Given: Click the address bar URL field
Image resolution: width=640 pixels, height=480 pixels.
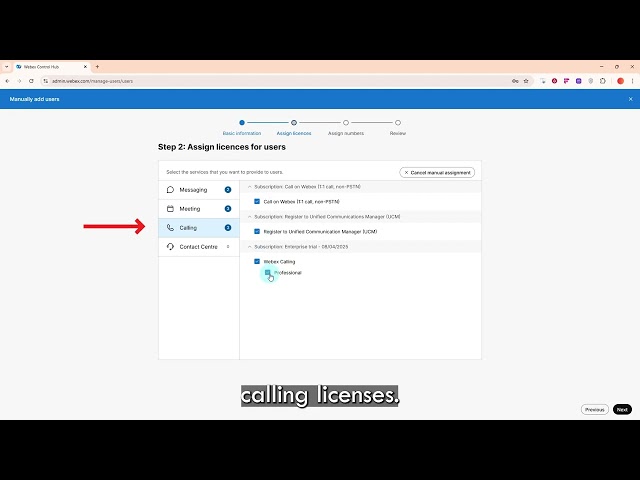Looking at the screenshot, I should click(x=278, y=81).
